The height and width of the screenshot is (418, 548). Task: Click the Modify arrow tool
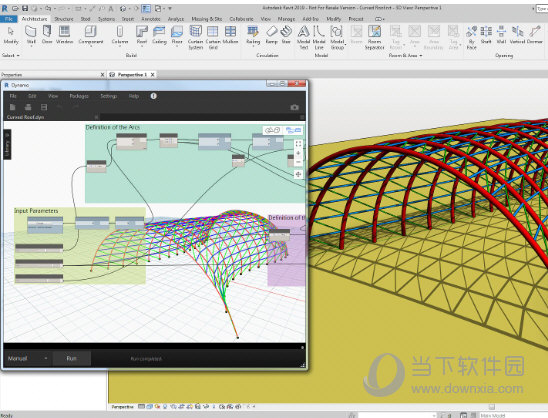[x=11, y=35]
